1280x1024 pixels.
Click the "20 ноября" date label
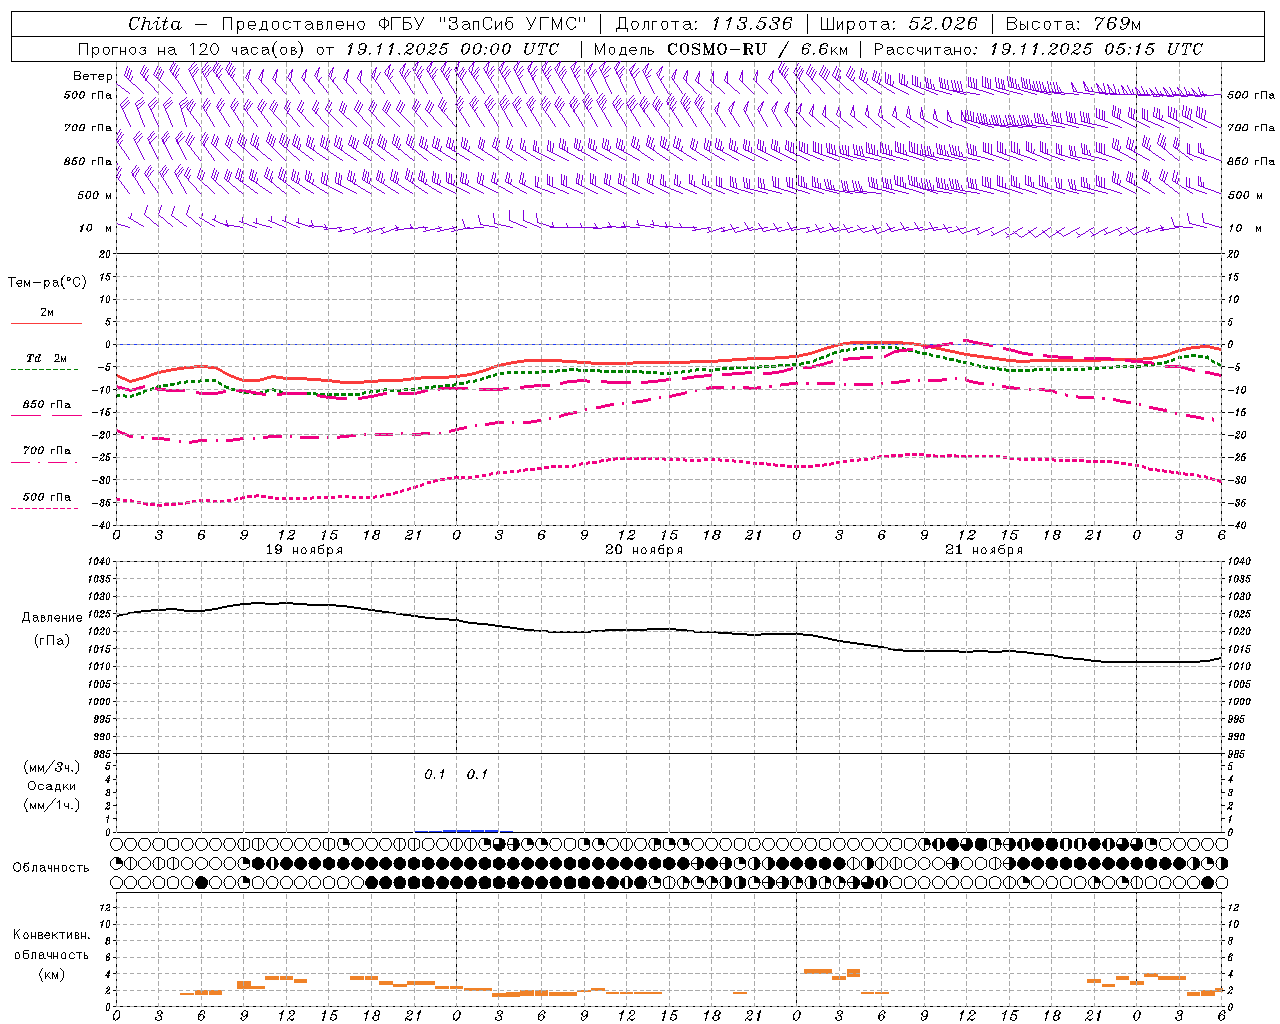(644, 549)
